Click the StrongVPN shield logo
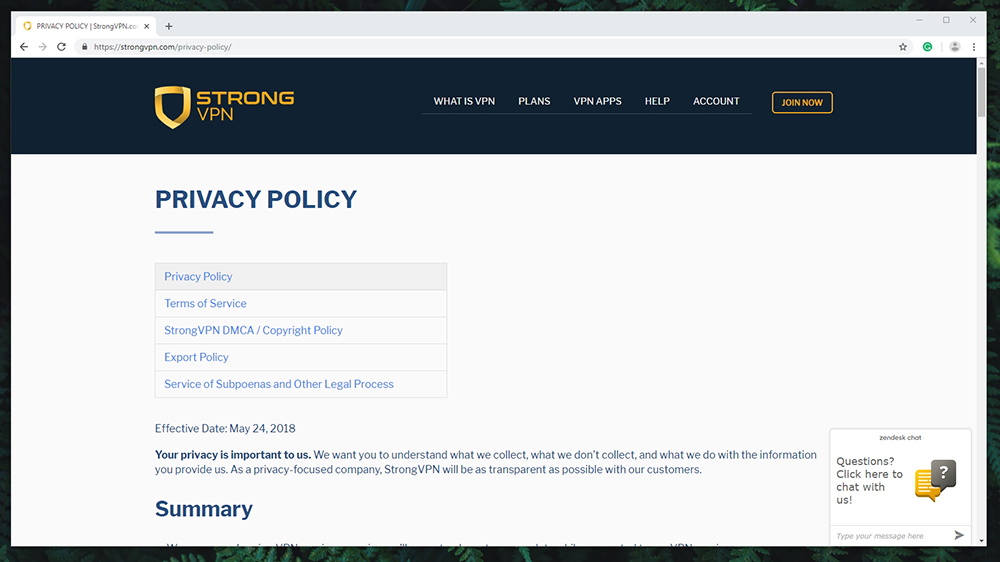 pos(172,107)
